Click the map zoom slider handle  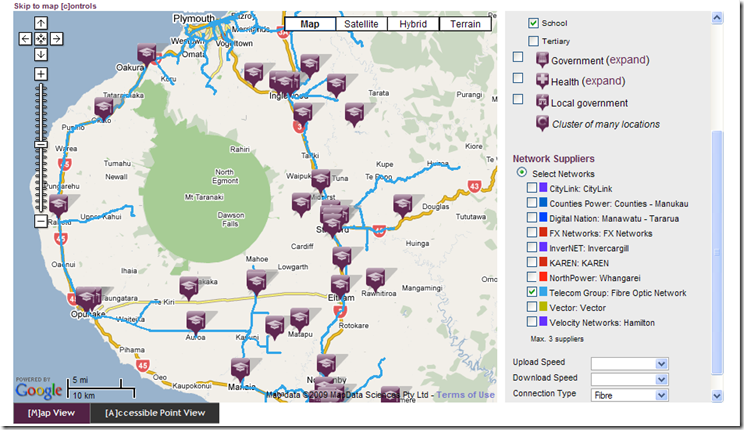41,145
